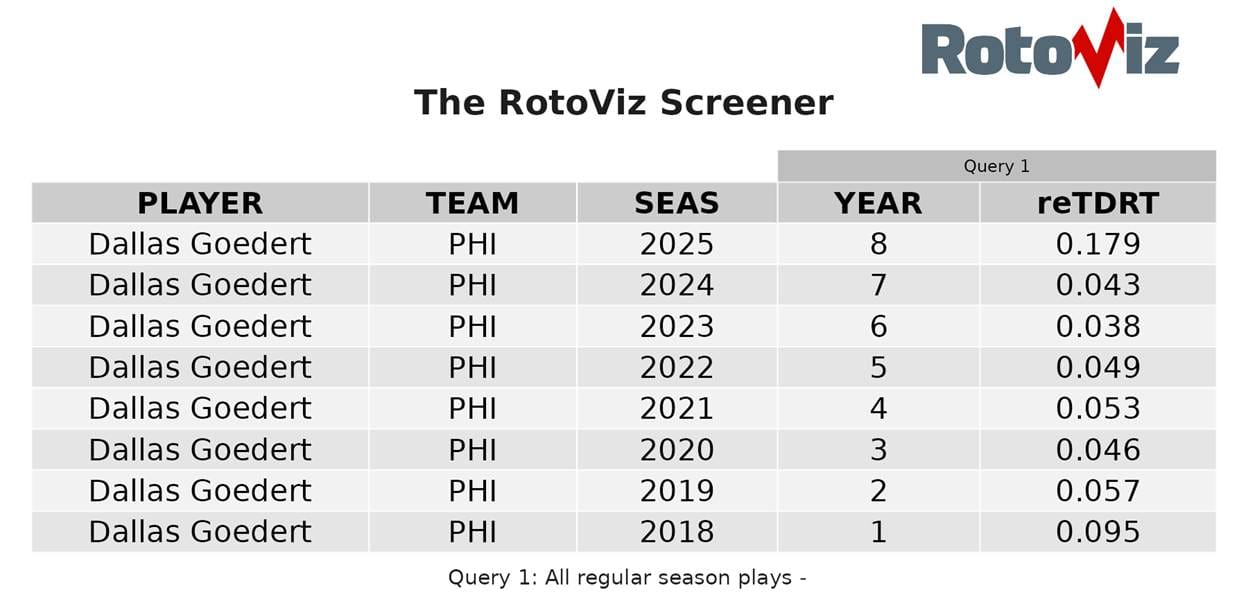Click the TEAM column header
The image size is (1248, 606).
tap(472, 203)
